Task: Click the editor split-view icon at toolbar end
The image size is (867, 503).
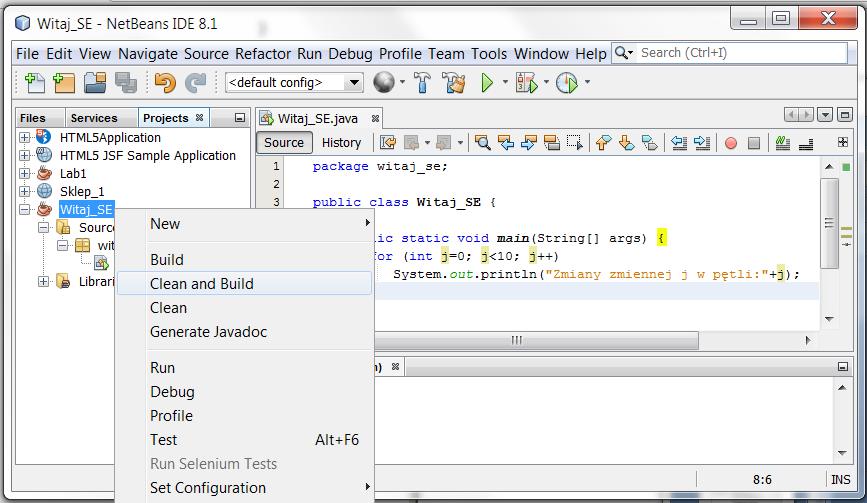Action: pos(843,142)
